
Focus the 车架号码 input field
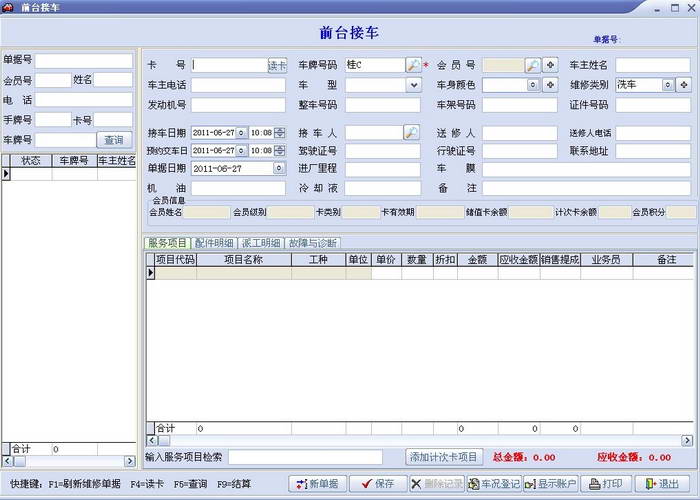[520, 105]
